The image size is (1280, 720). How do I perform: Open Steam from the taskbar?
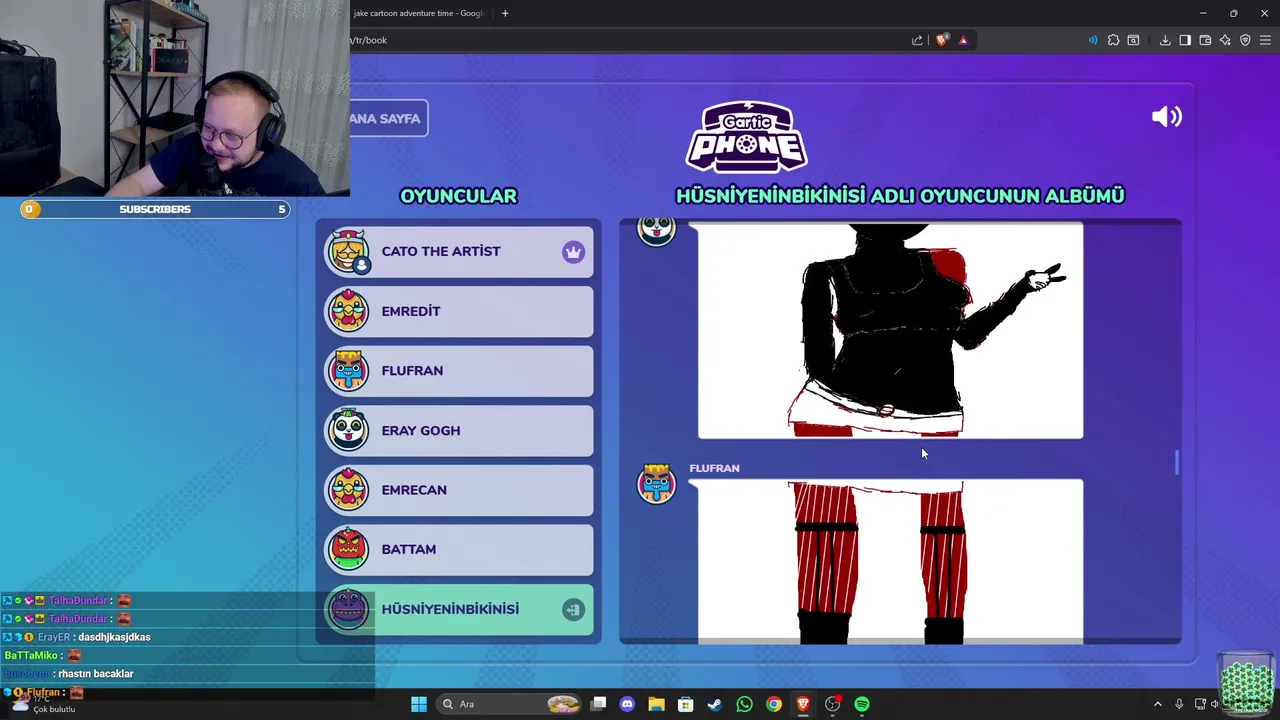tap(714, 704)
